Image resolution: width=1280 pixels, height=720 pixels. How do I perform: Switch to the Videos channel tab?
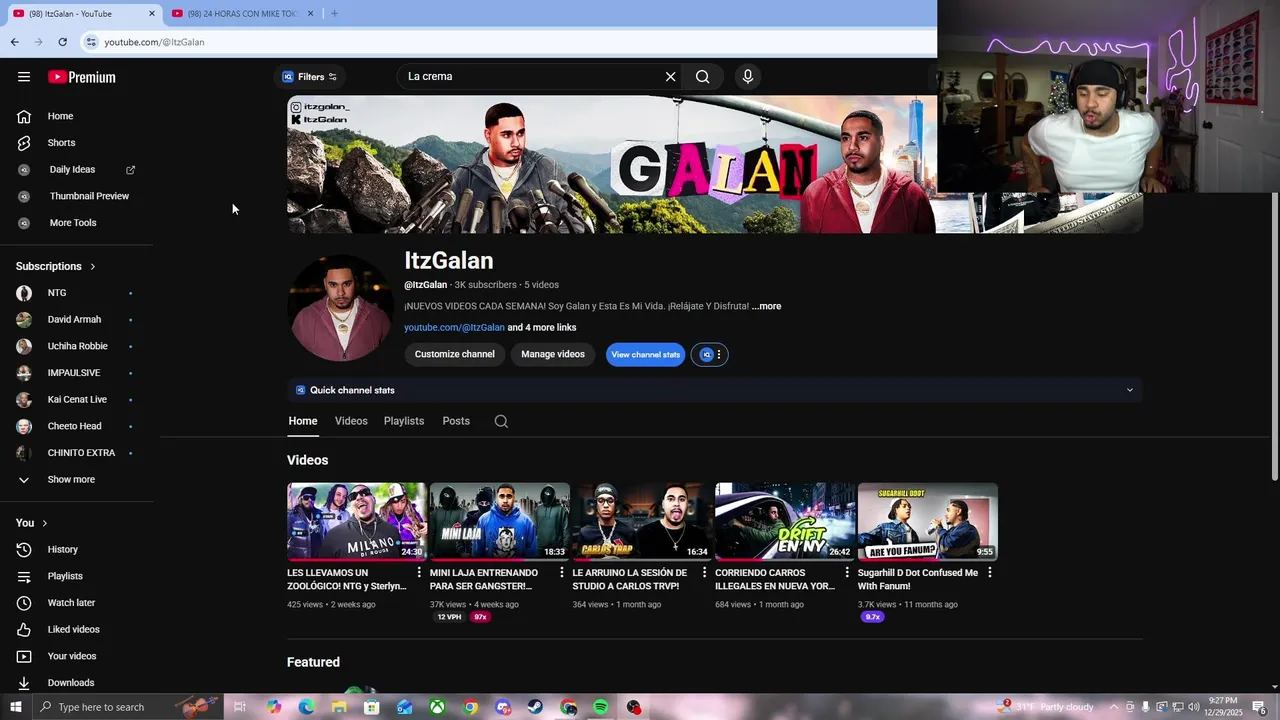coord(351,421)
